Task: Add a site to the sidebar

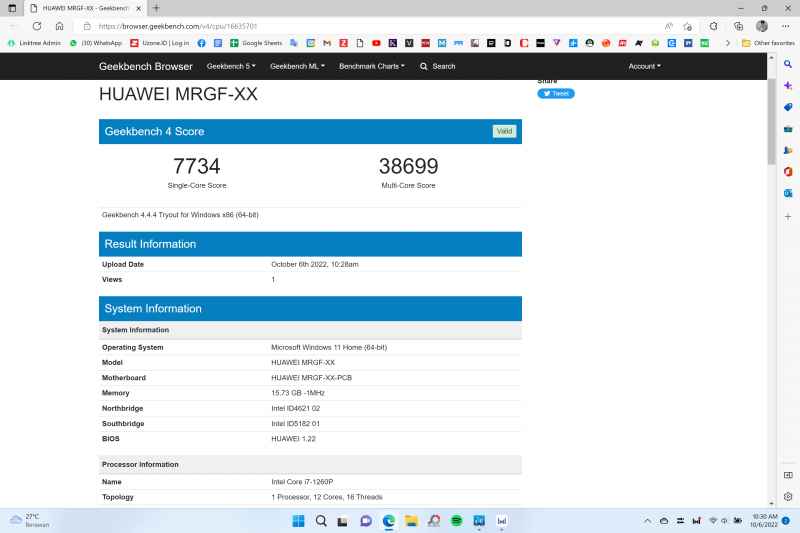Action: pyautogui.click(x=788, y=217)
